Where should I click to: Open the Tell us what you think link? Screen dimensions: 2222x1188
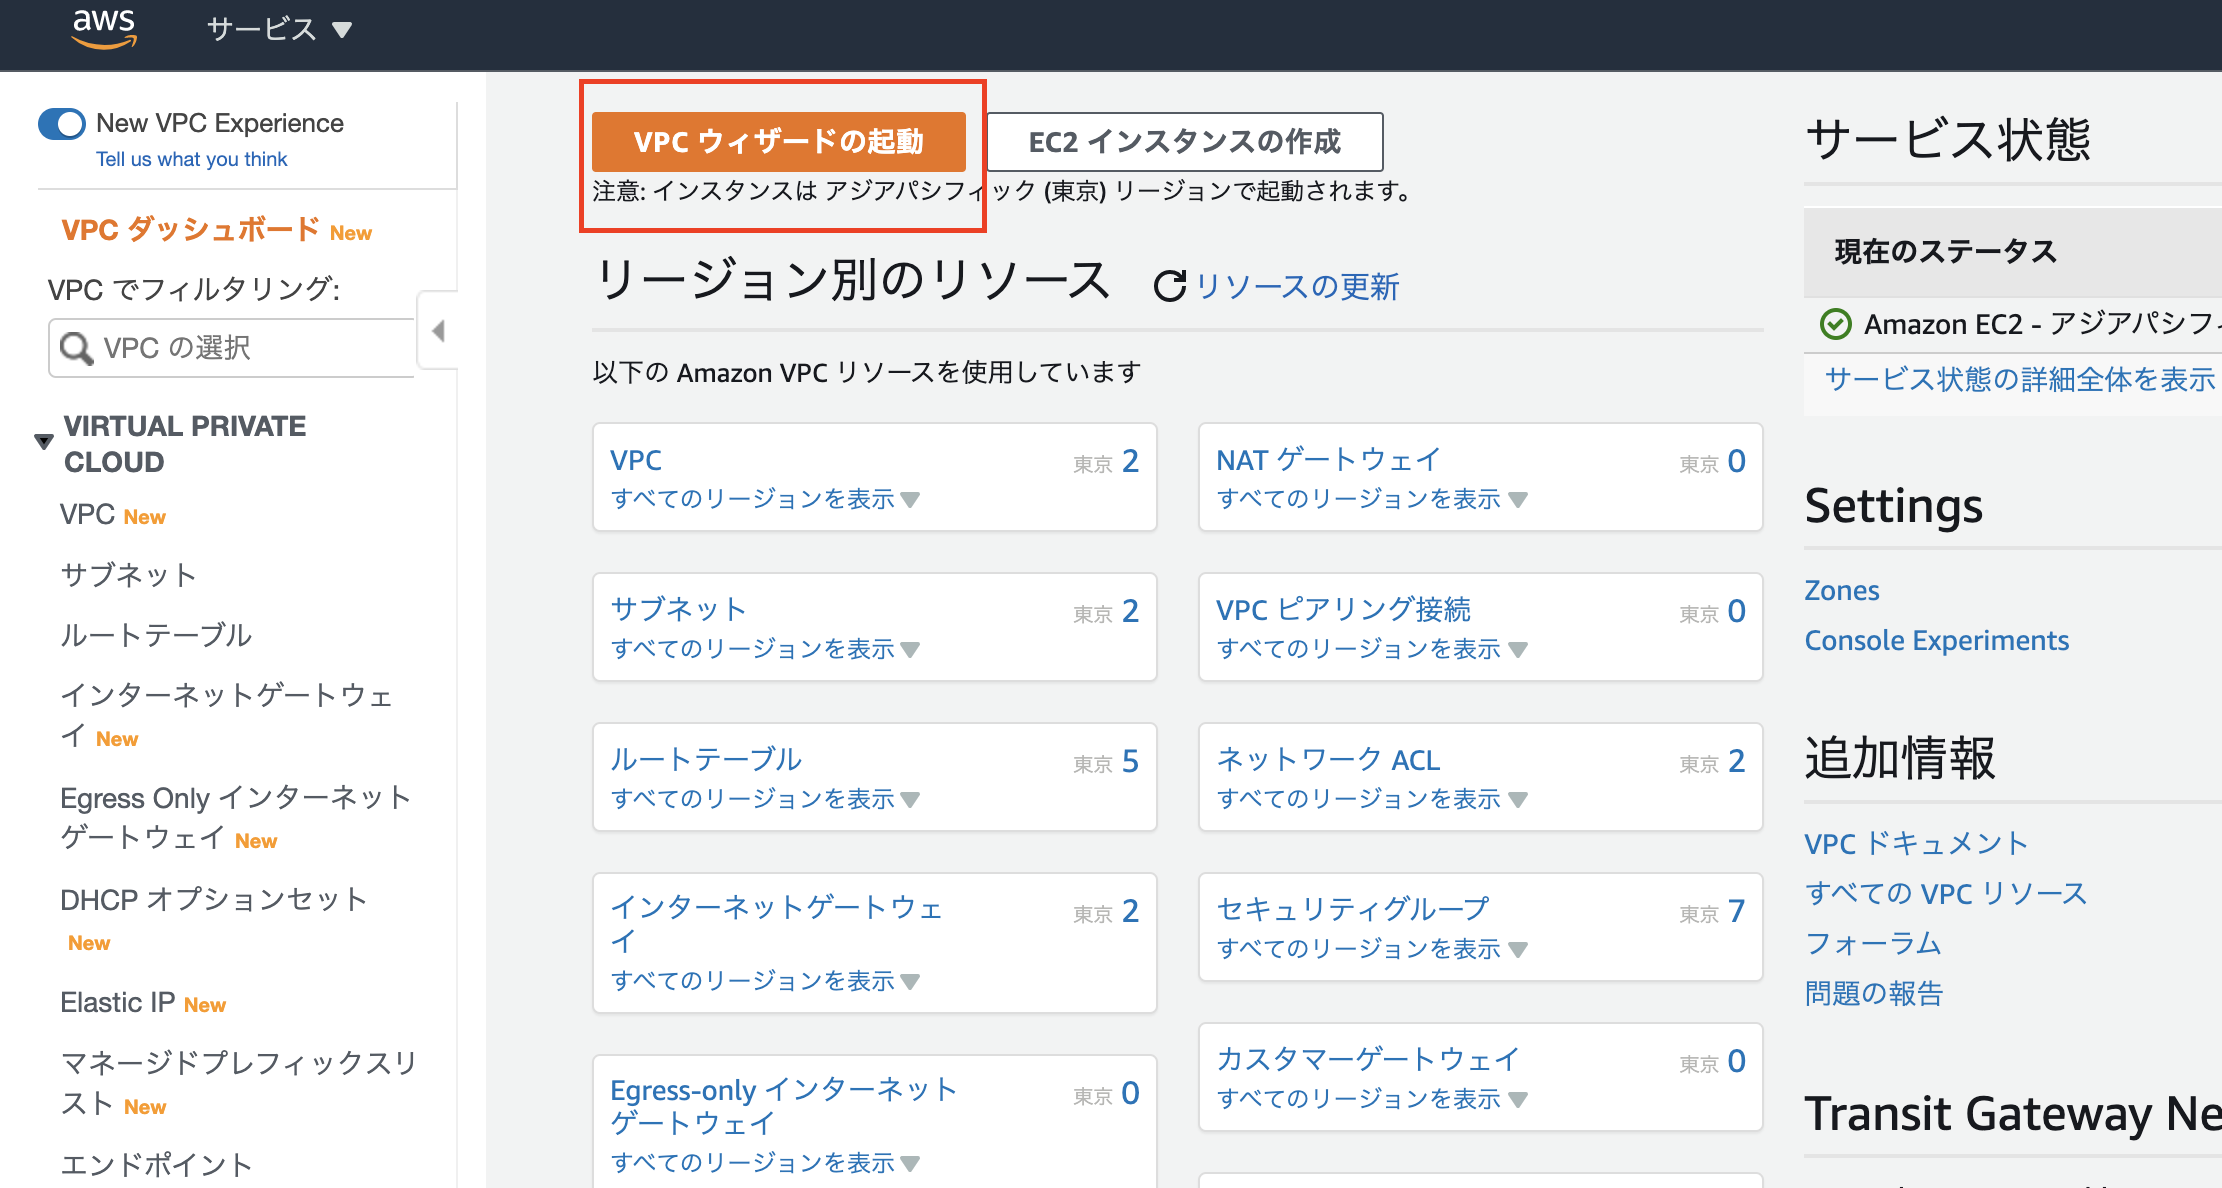tap(191, 159)
